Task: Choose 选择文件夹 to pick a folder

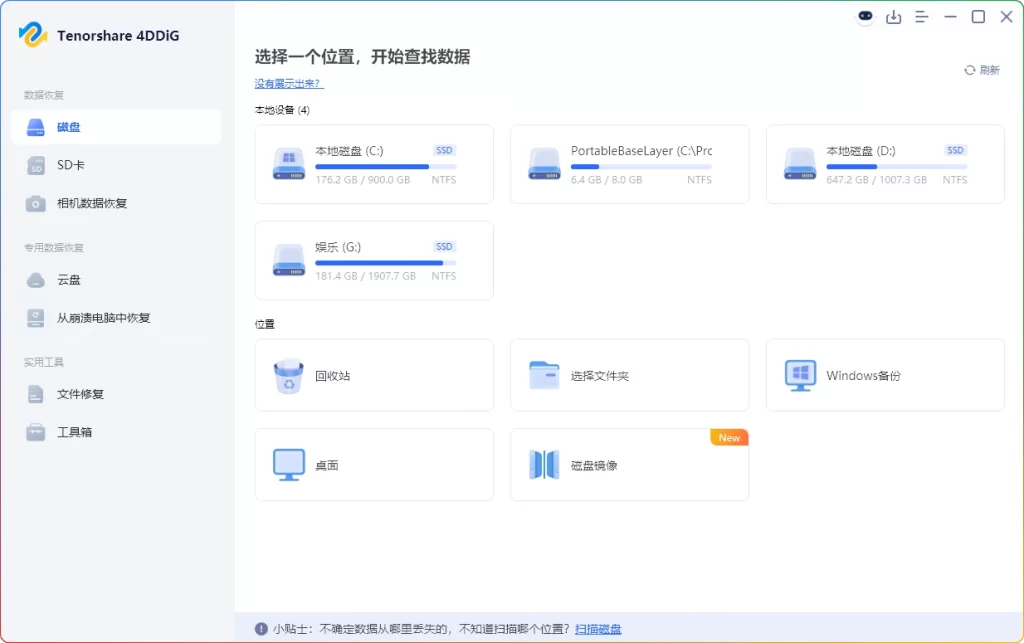Action: [x=629, y=374]
